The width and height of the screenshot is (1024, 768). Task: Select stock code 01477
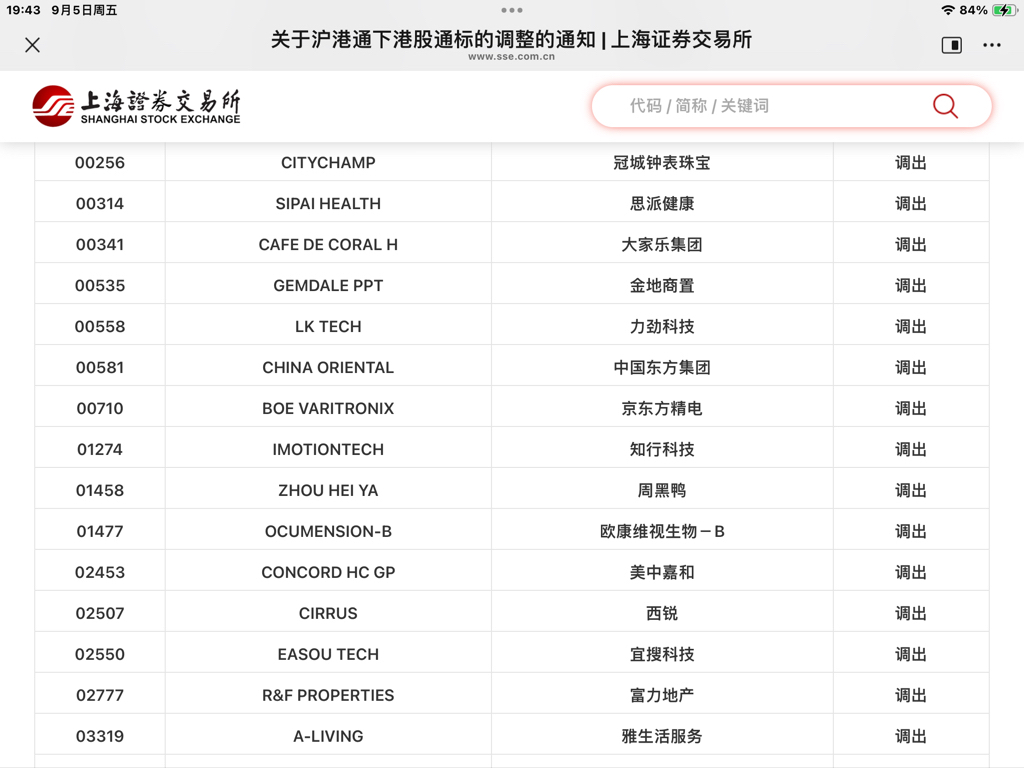tap(100, 532)
